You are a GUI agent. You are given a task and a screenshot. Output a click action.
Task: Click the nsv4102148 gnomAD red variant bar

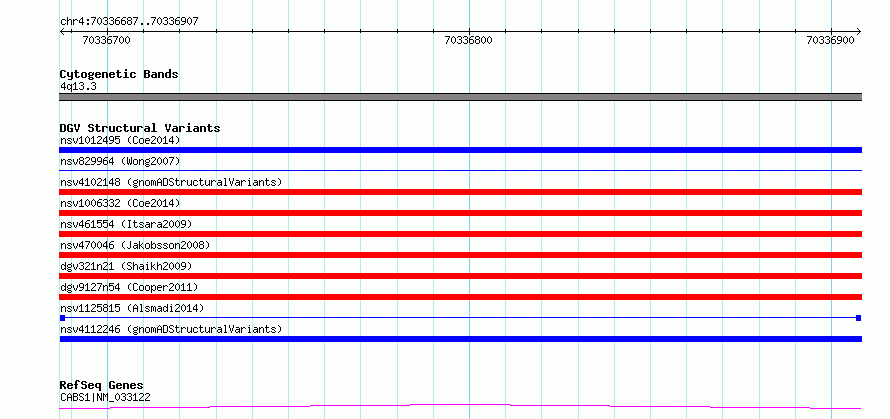(x=460, y=192)
